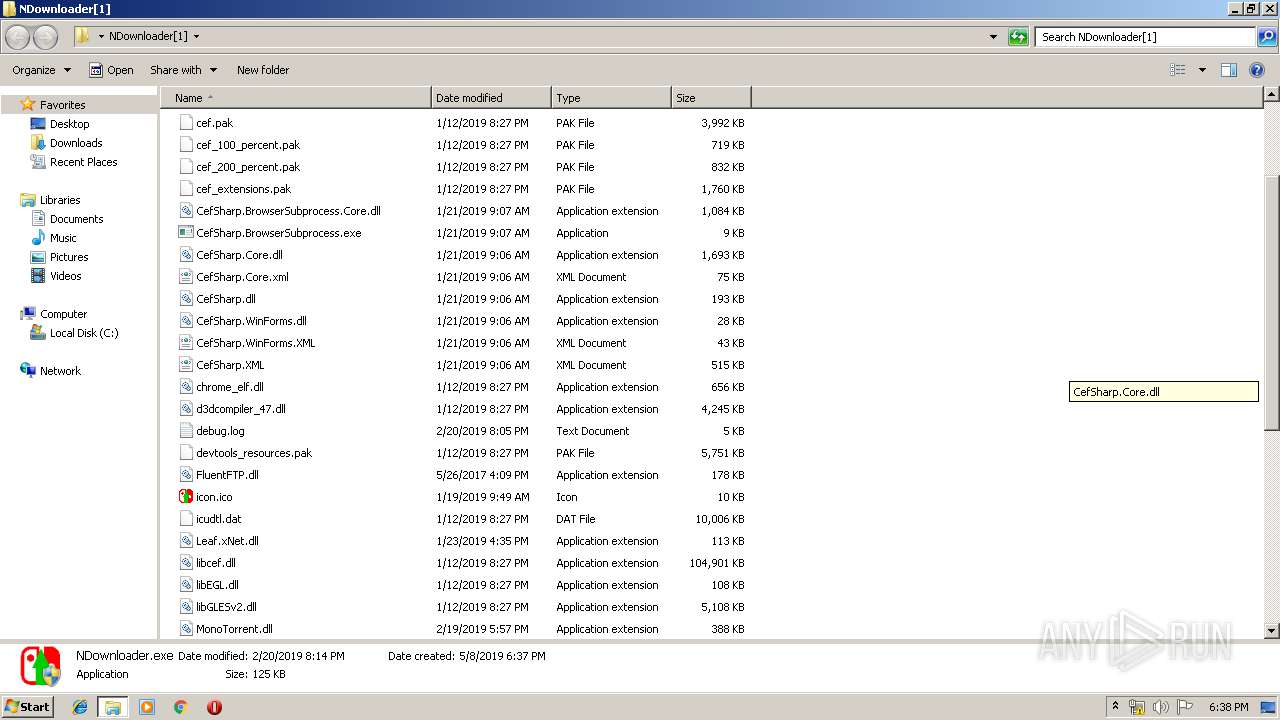Click the volume icon in system tray
Screen dimensions: 1280x720
[1160, 707]
